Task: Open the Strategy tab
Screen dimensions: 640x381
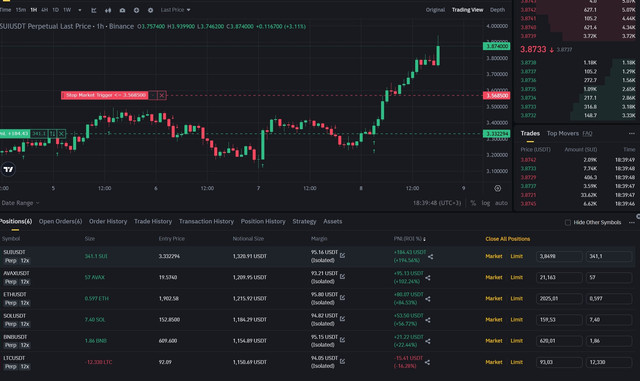Action: [x=304, y=221]
